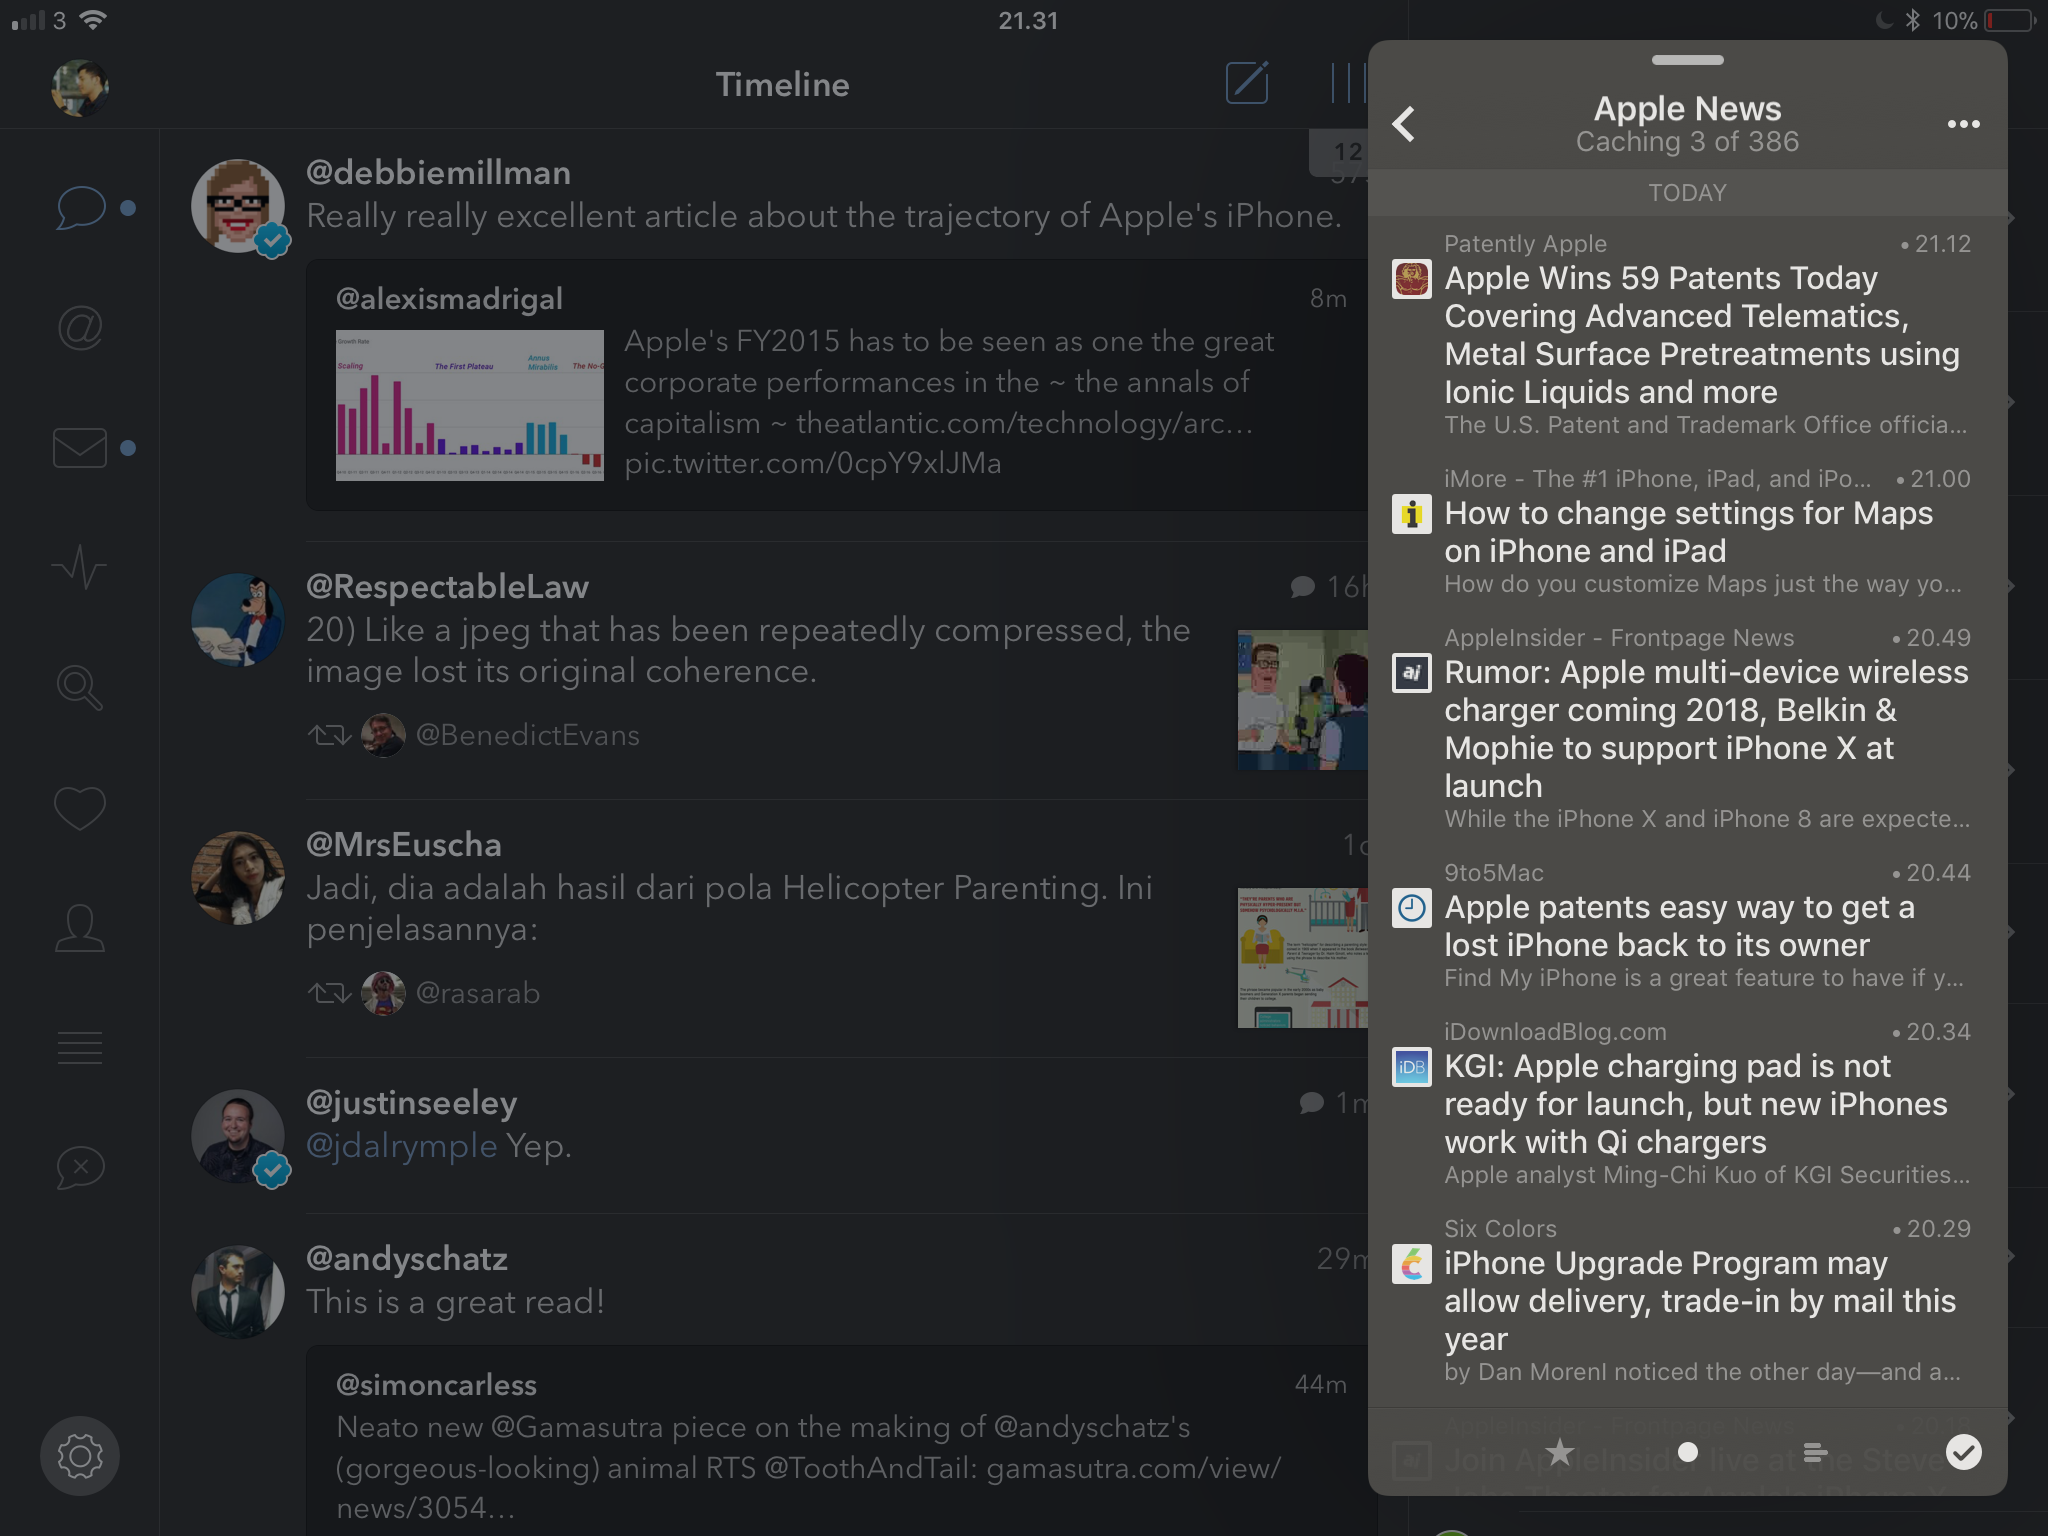Click the Apple News star/favorite toggle
This screenshot has height=1536, width=2048.
pyautogui.click(x=1558, y=1450)
